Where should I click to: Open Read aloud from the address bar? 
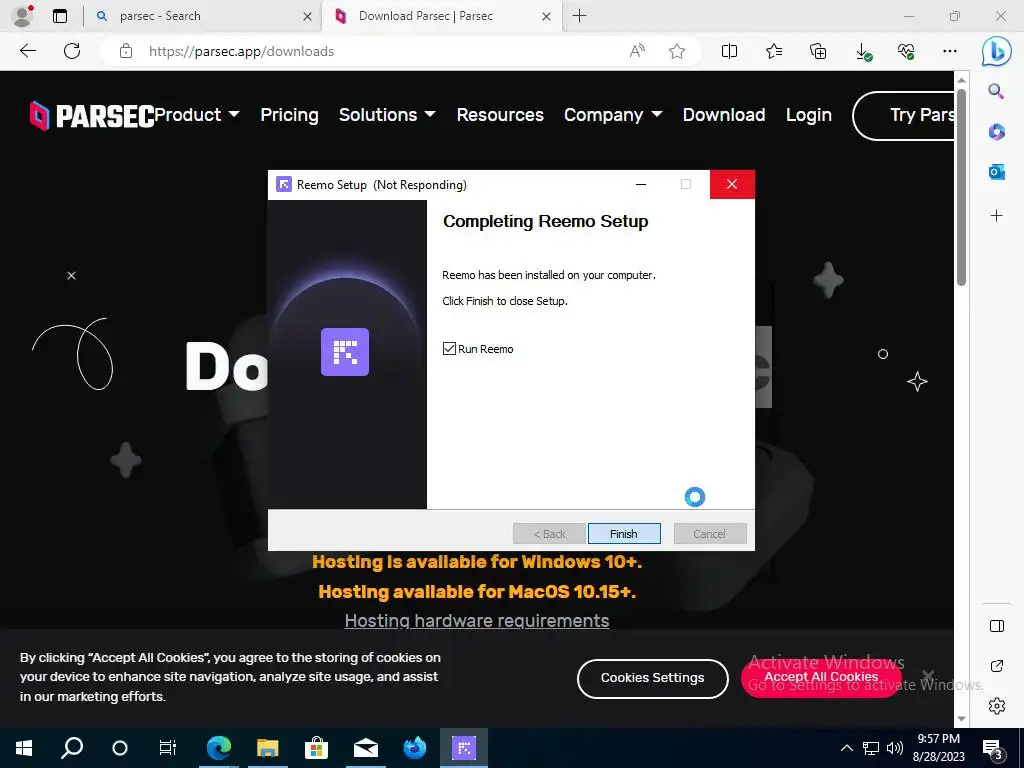point(637,51)
